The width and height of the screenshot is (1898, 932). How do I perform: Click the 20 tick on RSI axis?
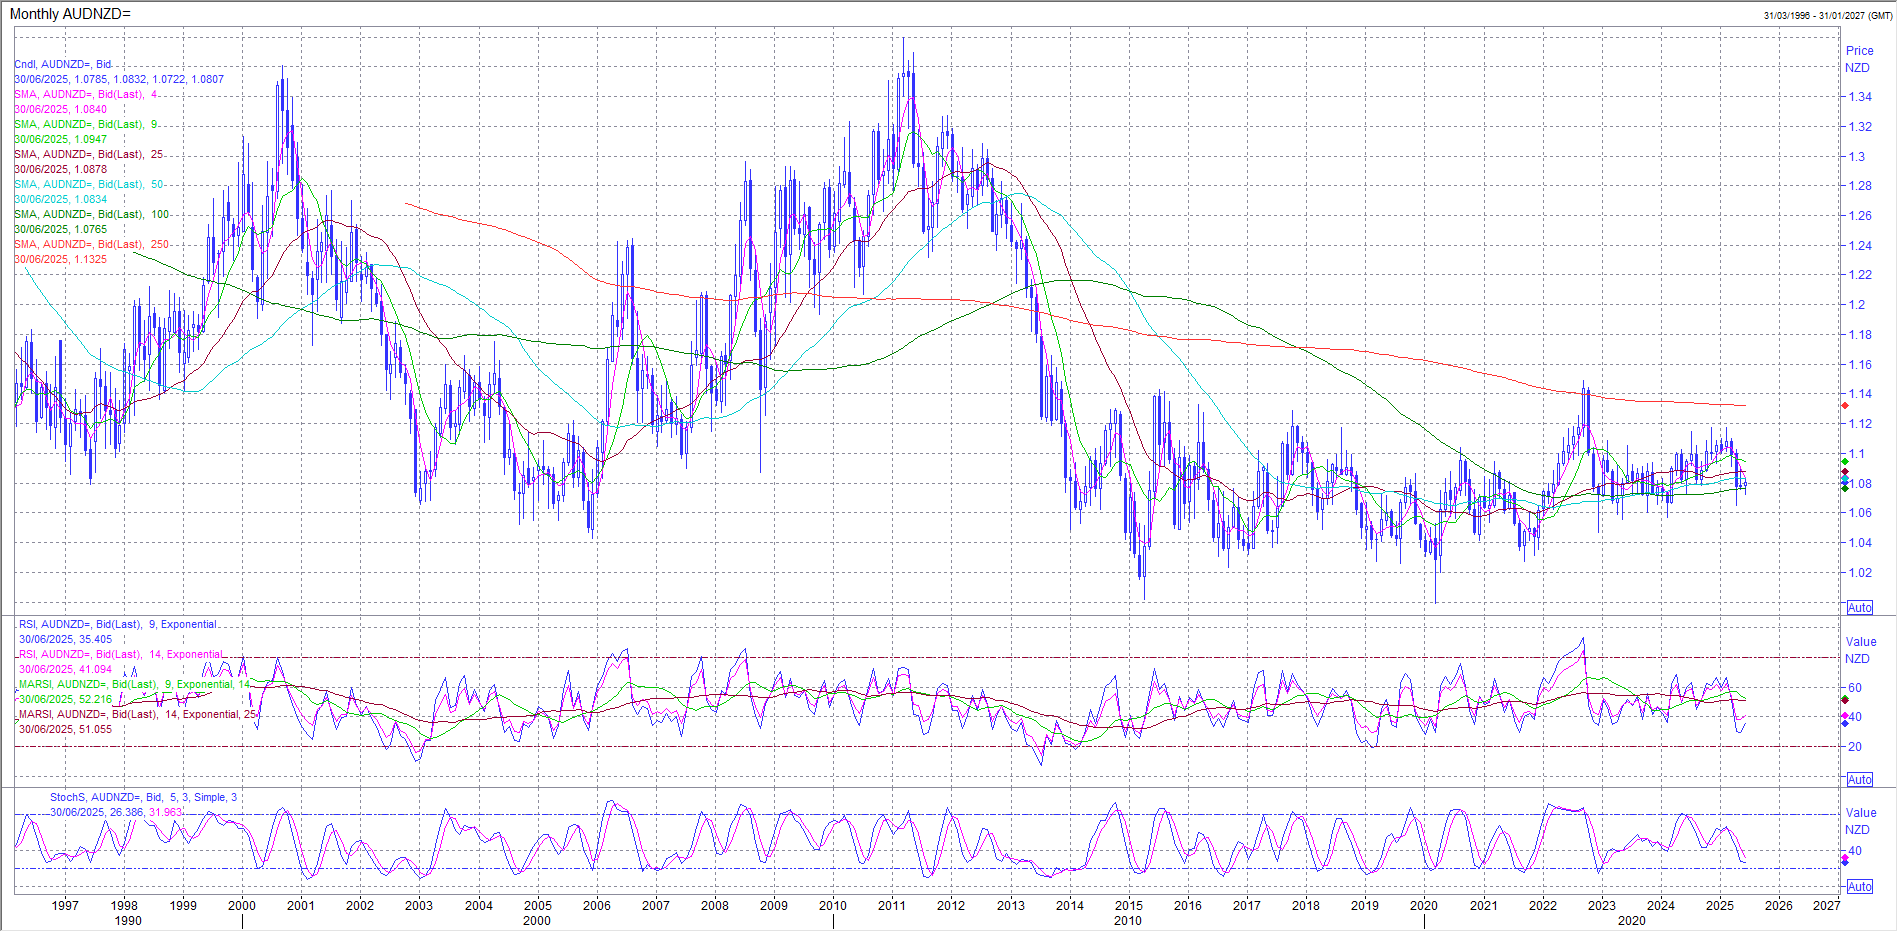coord(1855,747)
